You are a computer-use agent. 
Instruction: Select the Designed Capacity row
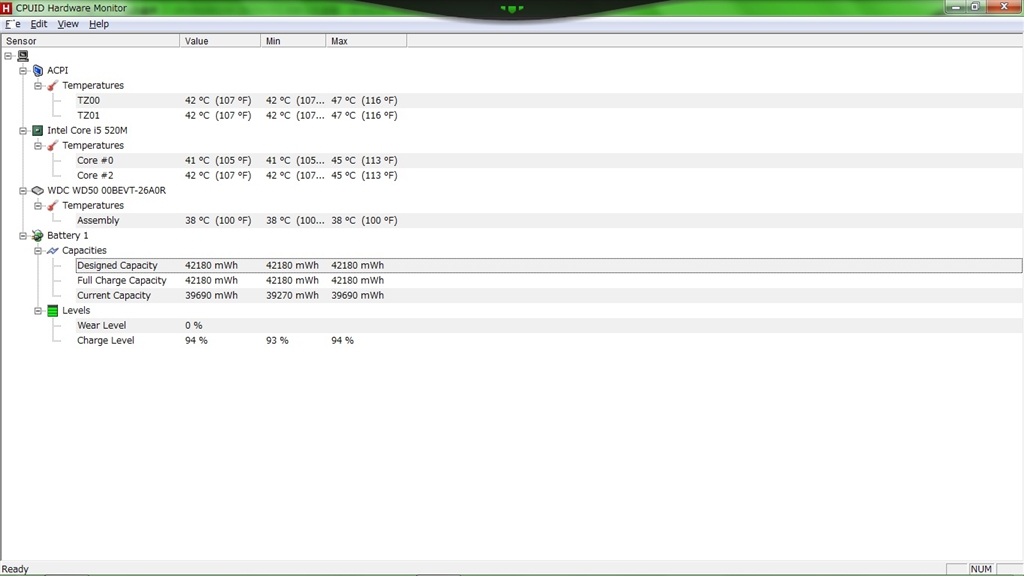click(549, 266)
